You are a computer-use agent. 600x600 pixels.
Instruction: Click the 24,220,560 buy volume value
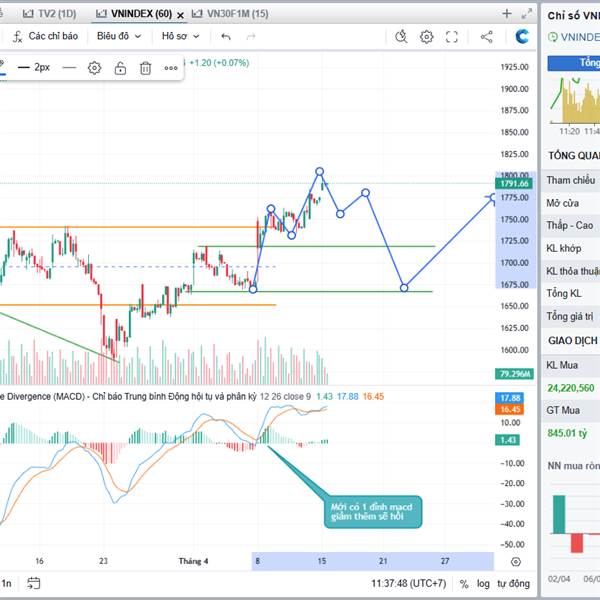(x=571, y=388)
